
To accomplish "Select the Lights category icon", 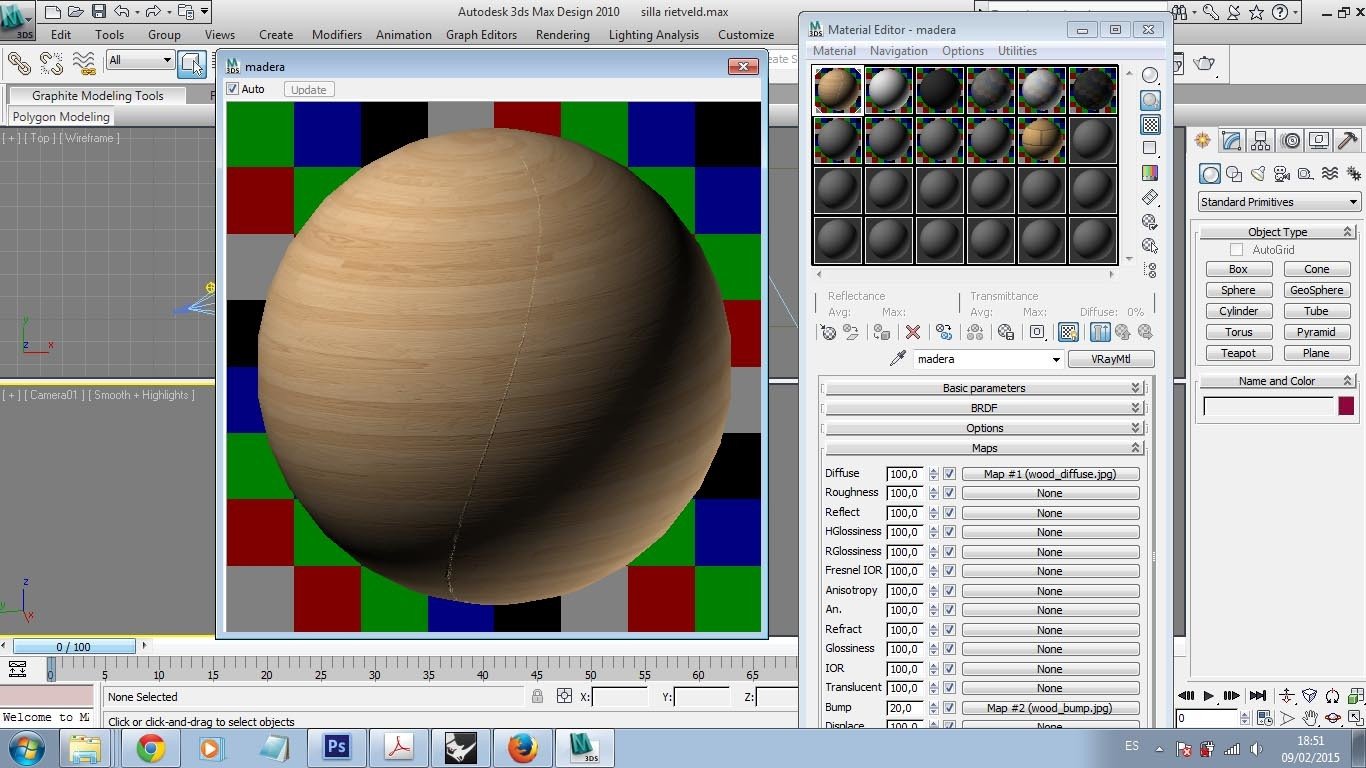I will pos(1258,174).
